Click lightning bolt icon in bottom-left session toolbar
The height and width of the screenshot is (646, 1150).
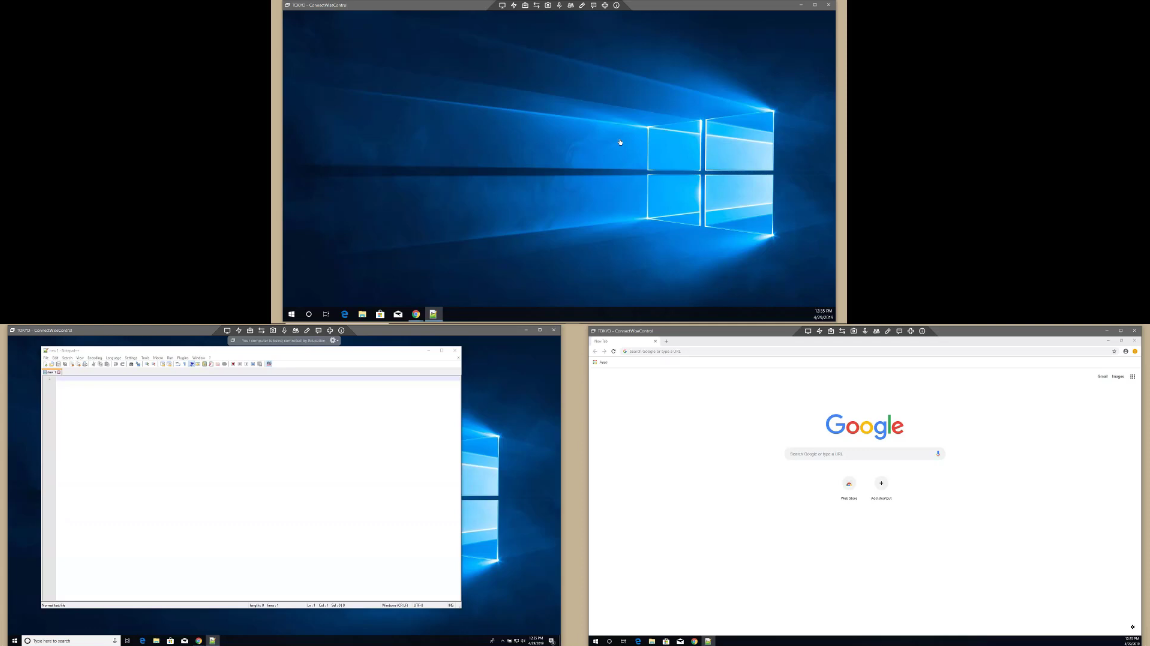pyautogui.click(x=238, y=331)
